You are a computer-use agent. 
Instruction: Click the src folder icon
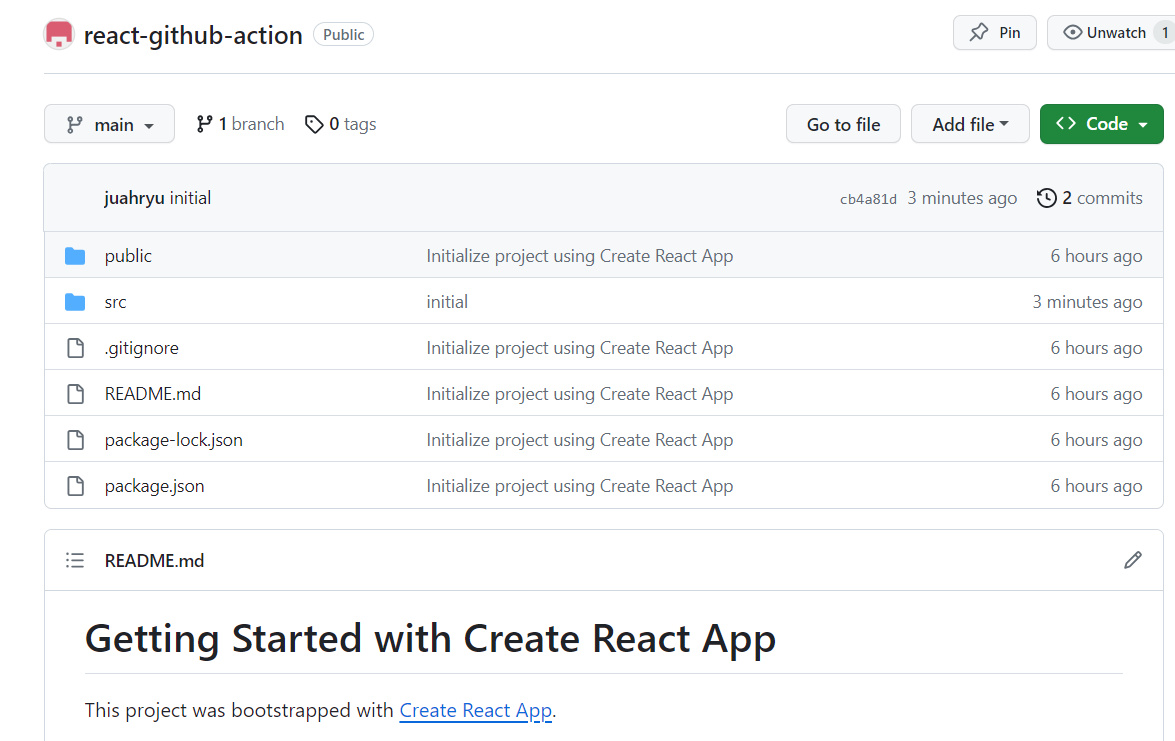click(x=75, y=302)
